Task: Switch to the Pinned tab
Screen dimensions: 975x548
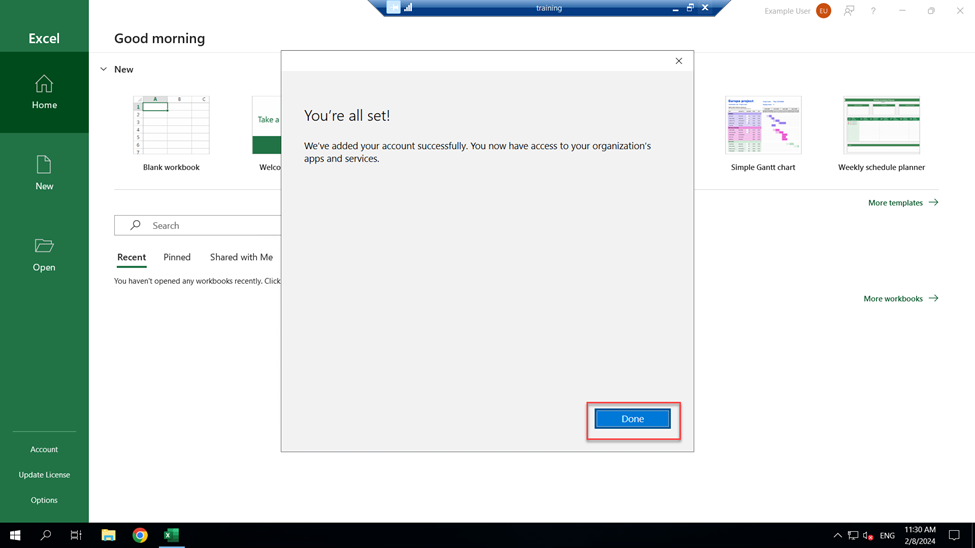Action: click(177, 257)
